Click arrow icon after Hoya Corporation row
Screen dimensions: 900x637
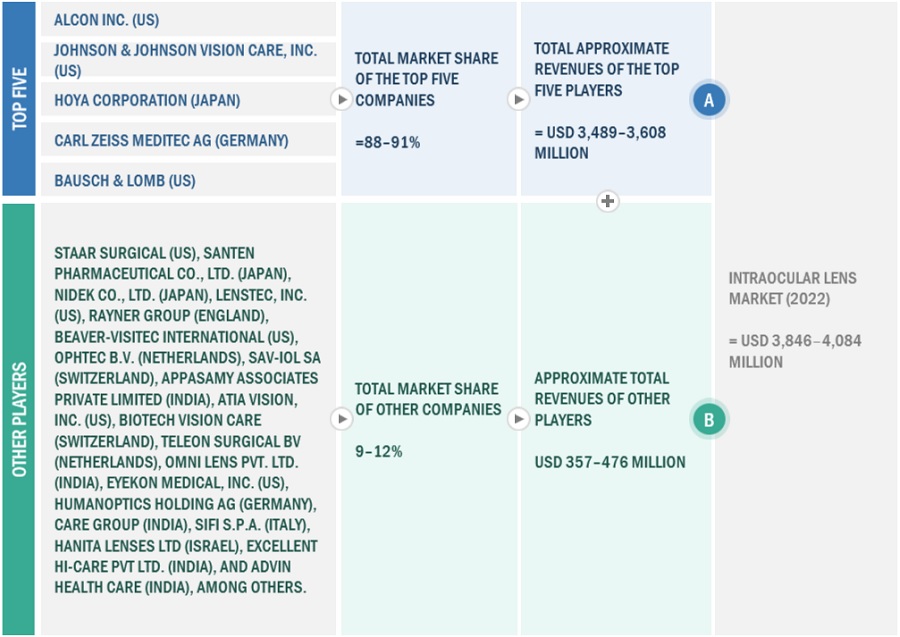341,100
